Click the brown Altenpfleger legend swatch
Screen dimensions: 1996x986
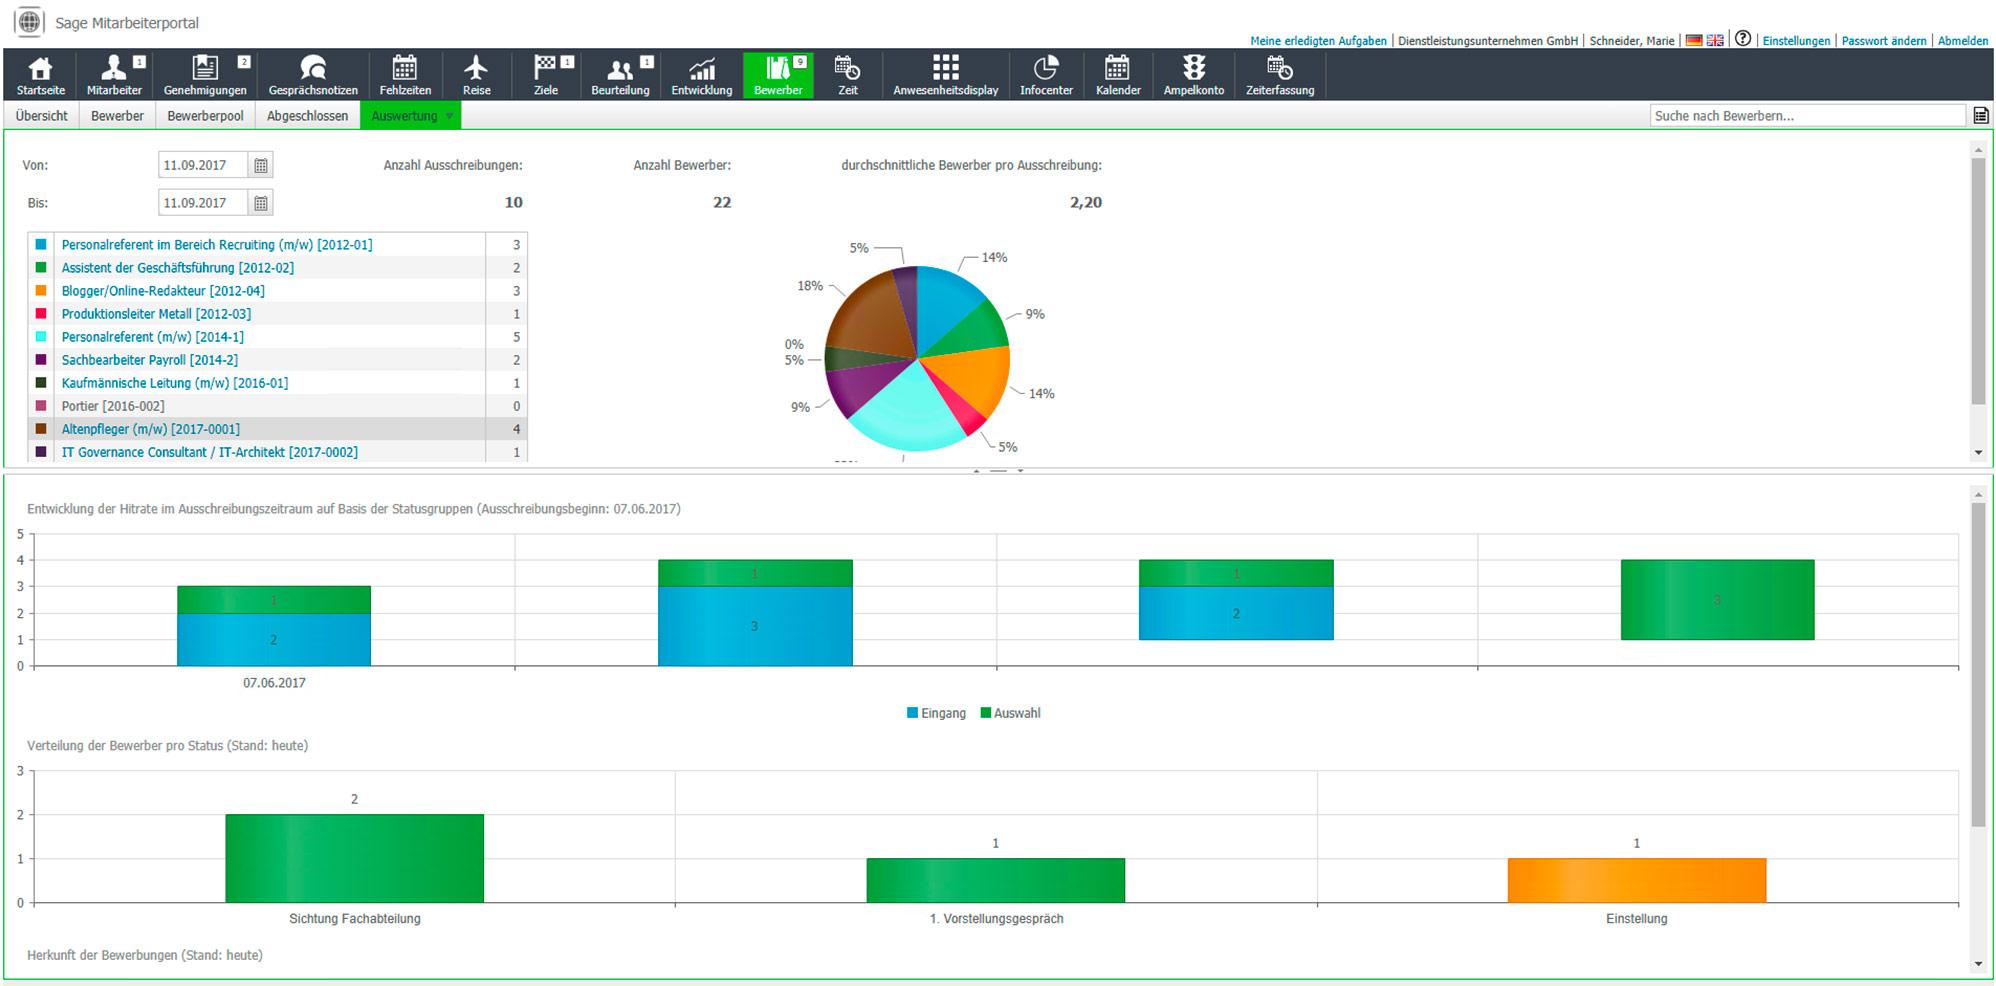41,428
